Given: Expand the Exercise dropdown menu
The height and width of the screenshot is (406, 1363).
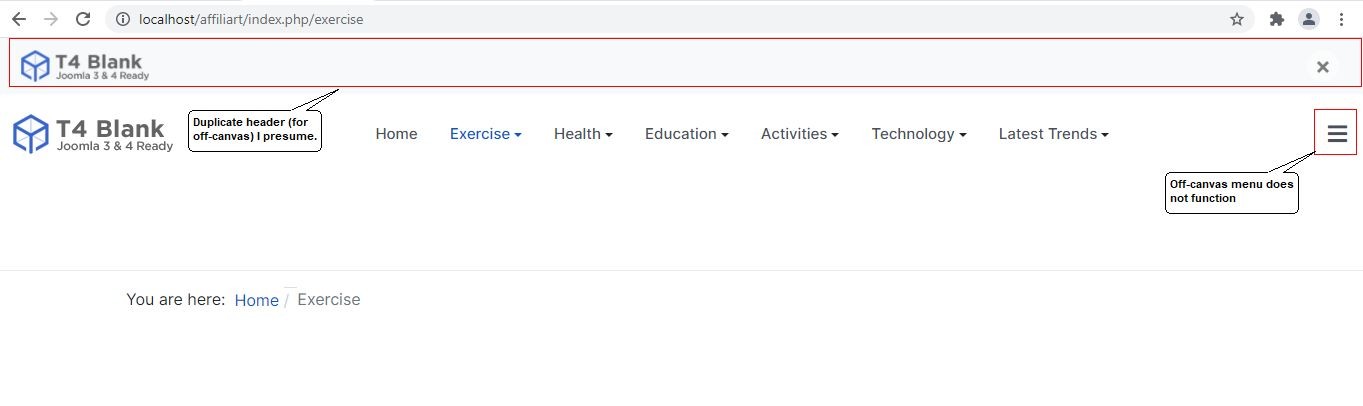Looking at the screenshot, I should [x=485, y=134].
